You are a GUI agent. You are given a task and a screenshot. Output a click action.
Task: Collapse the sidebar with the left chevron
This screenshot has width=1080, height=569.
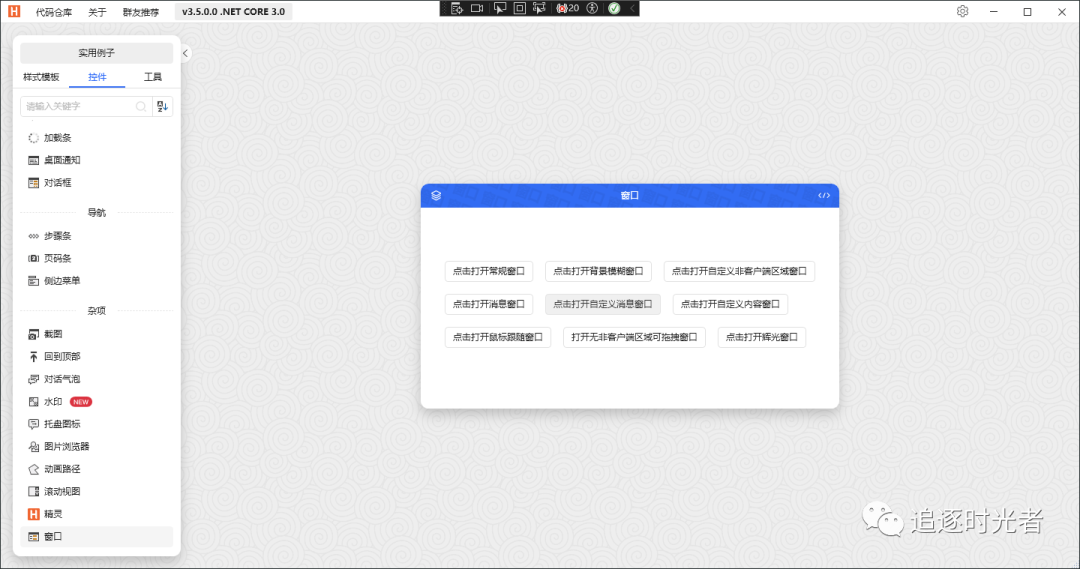point(185,53)
